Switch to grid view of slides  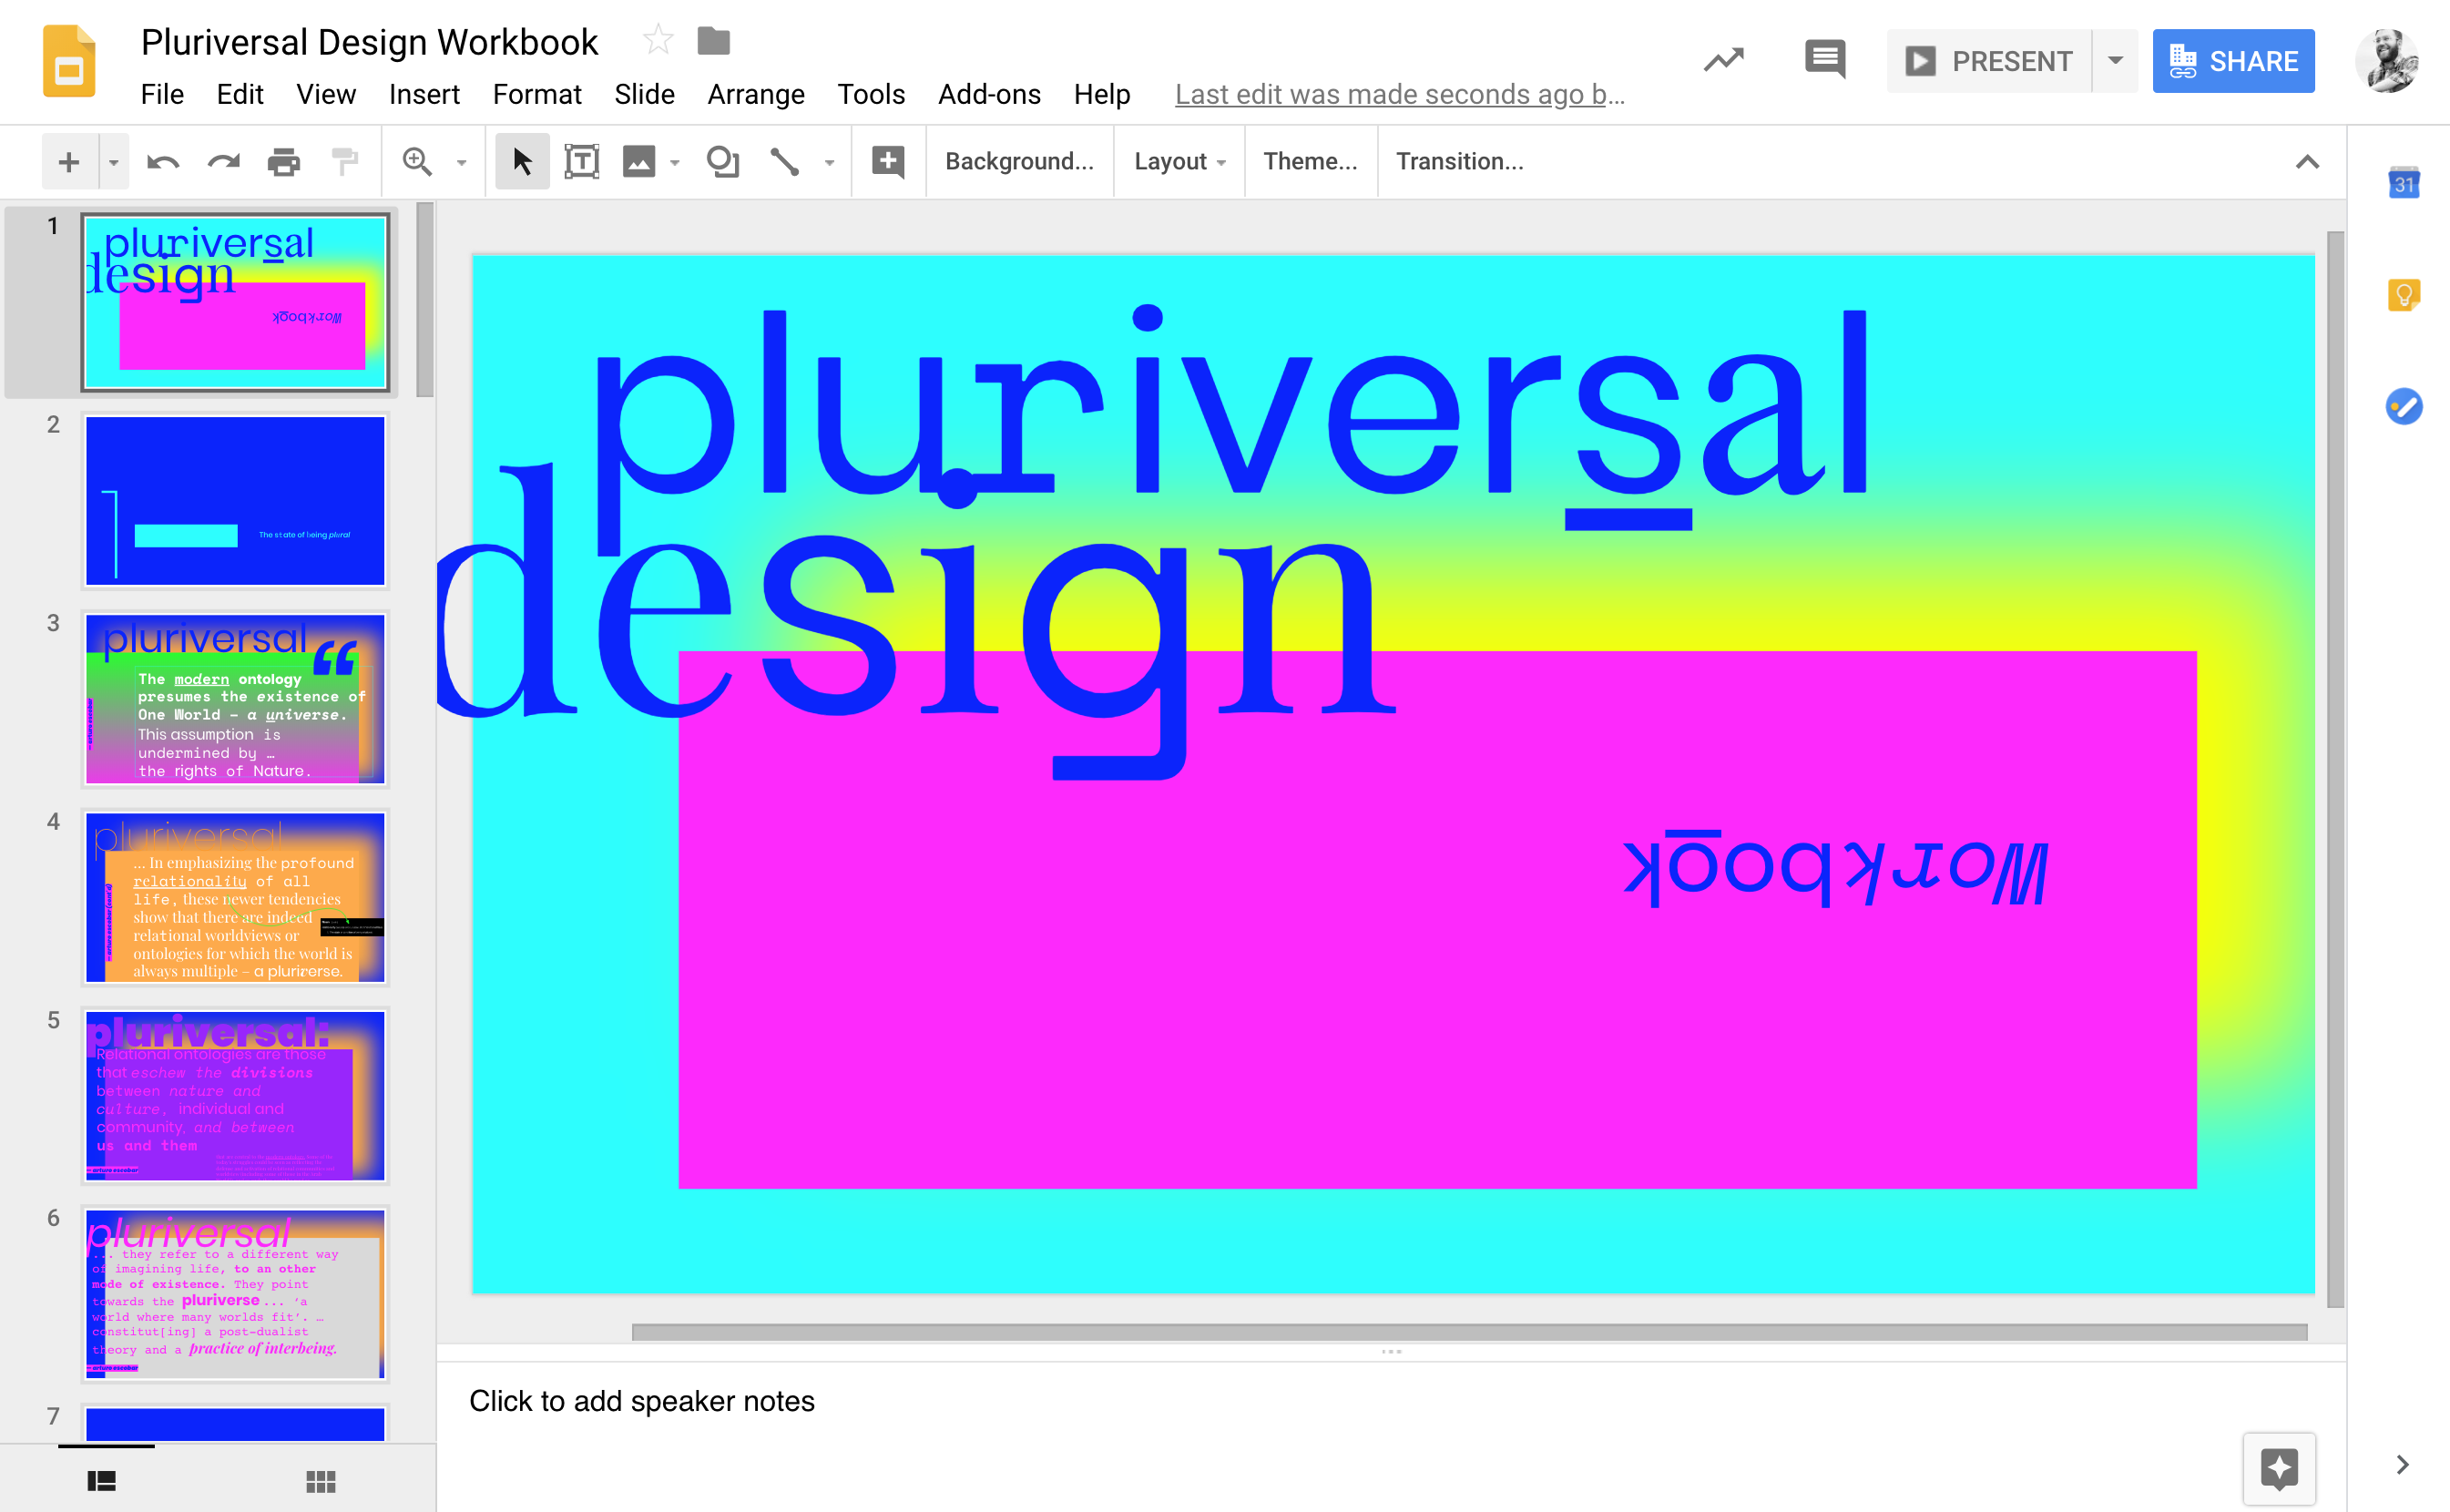pyautogui.click(x=320, y=1481)
